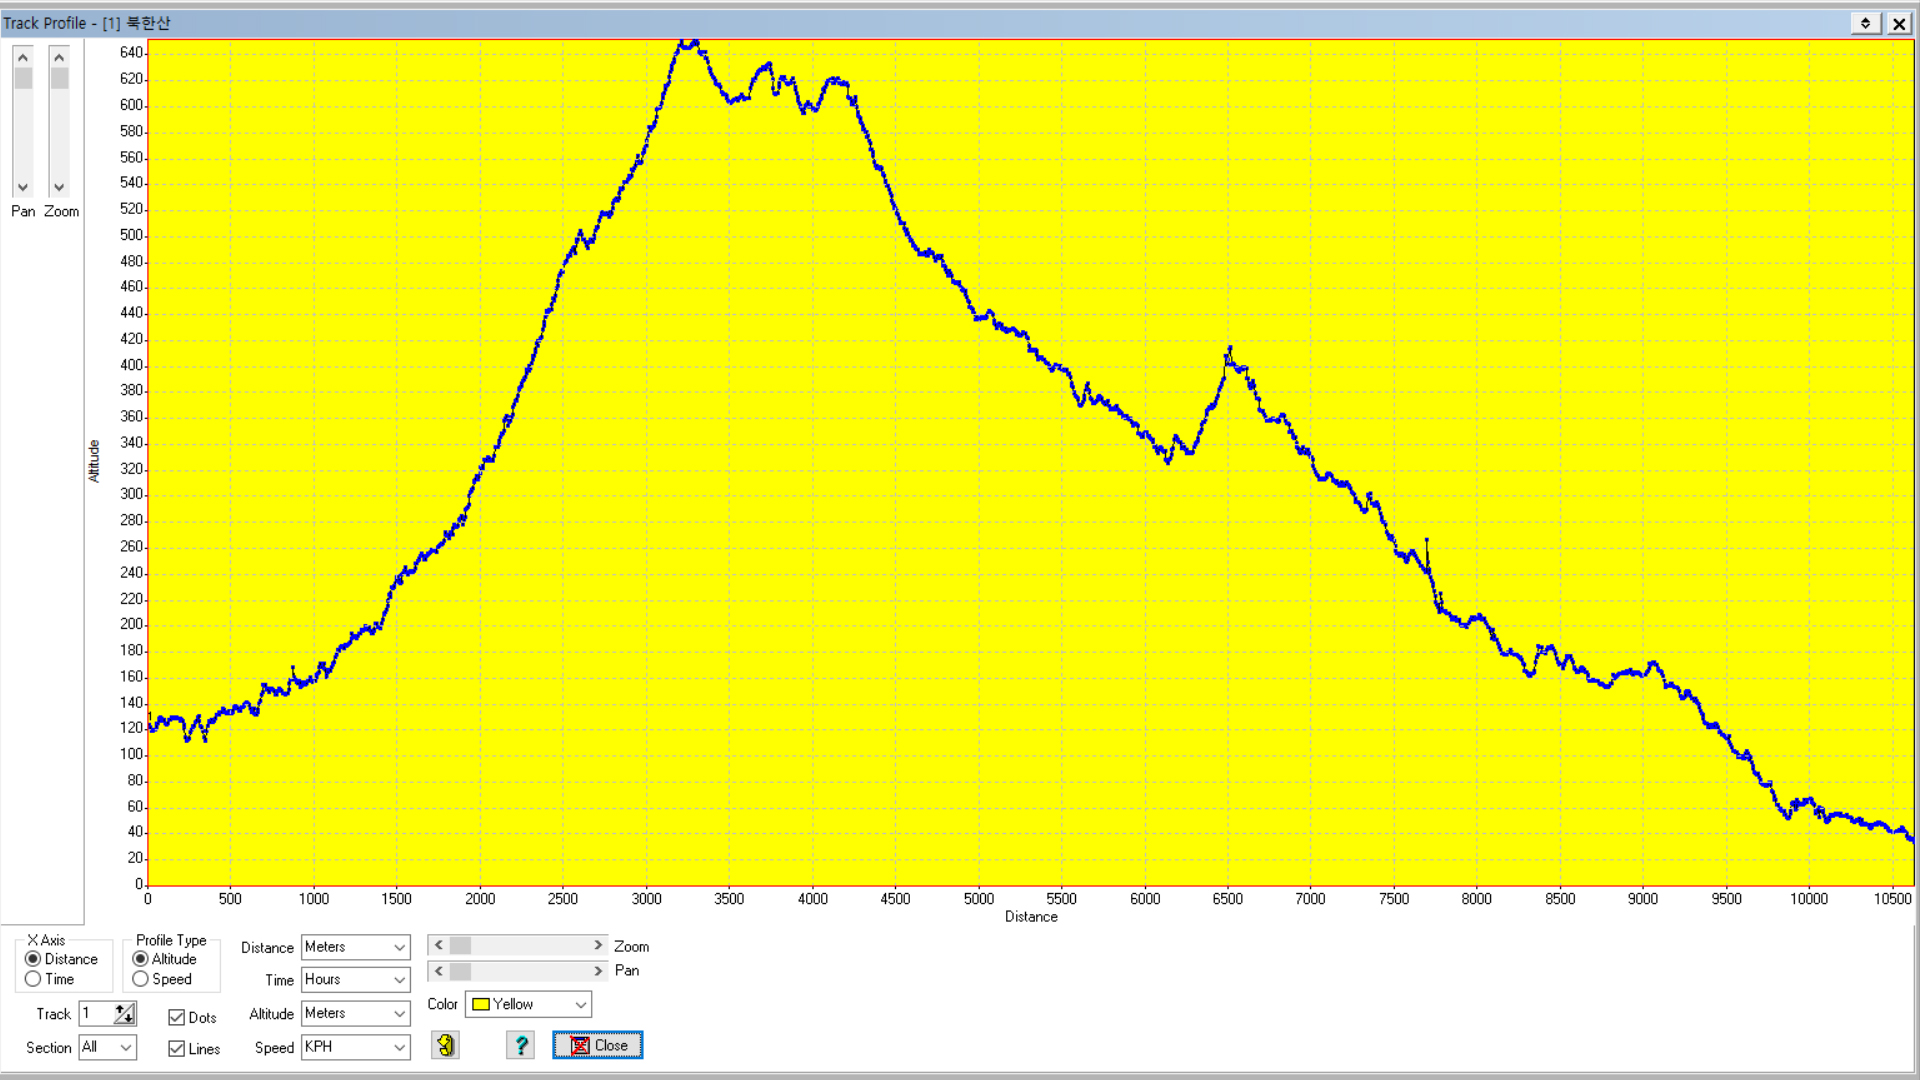Click the restore/pin button in title bar
Screen dimensions: 1920x1080
pos(1865,23)
